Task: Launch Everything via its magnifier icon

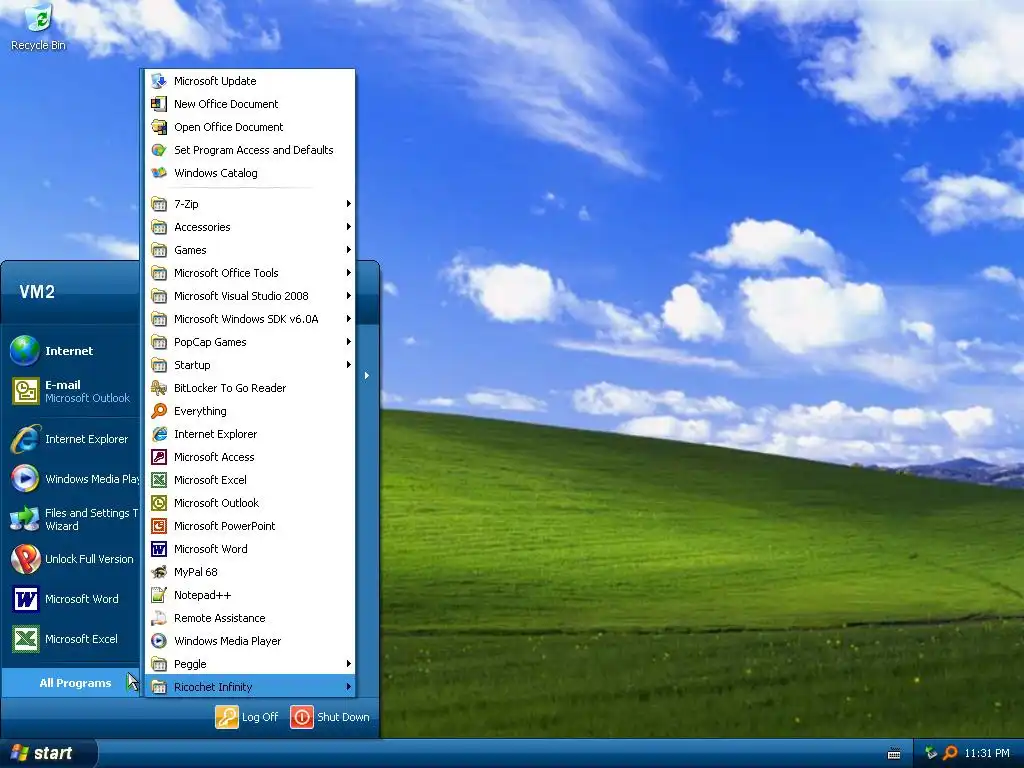Action: (159, 411)
